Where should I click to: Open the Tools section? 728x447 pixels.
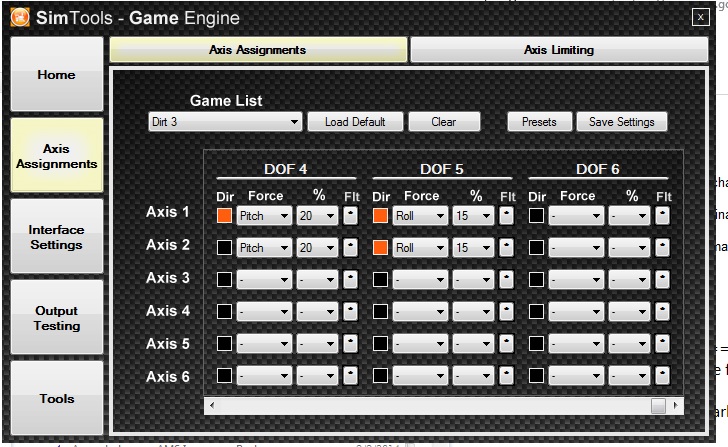pyautogui.click(x=57, y=398)
